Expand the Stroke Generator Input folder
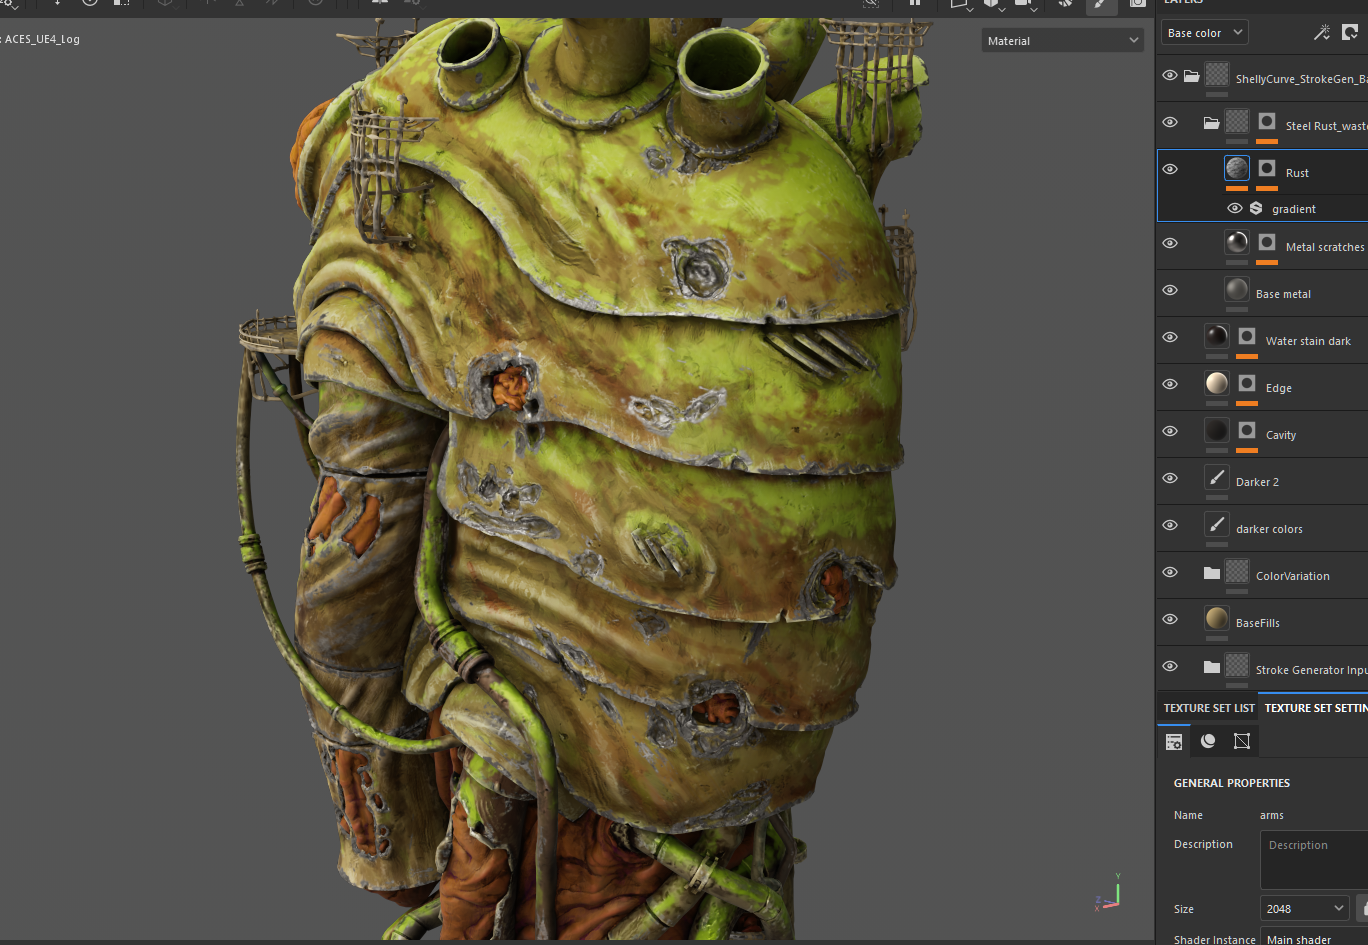 [x=1211, y=666]
